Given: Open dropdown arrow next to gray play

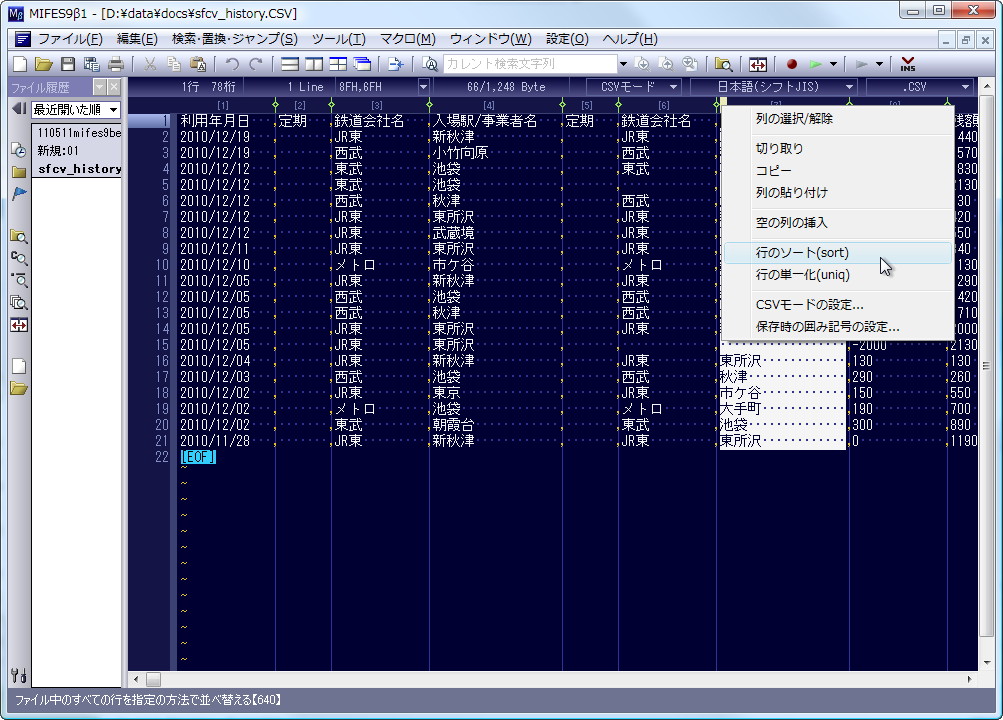Looking at the screenshot, I should click(879, 64).
